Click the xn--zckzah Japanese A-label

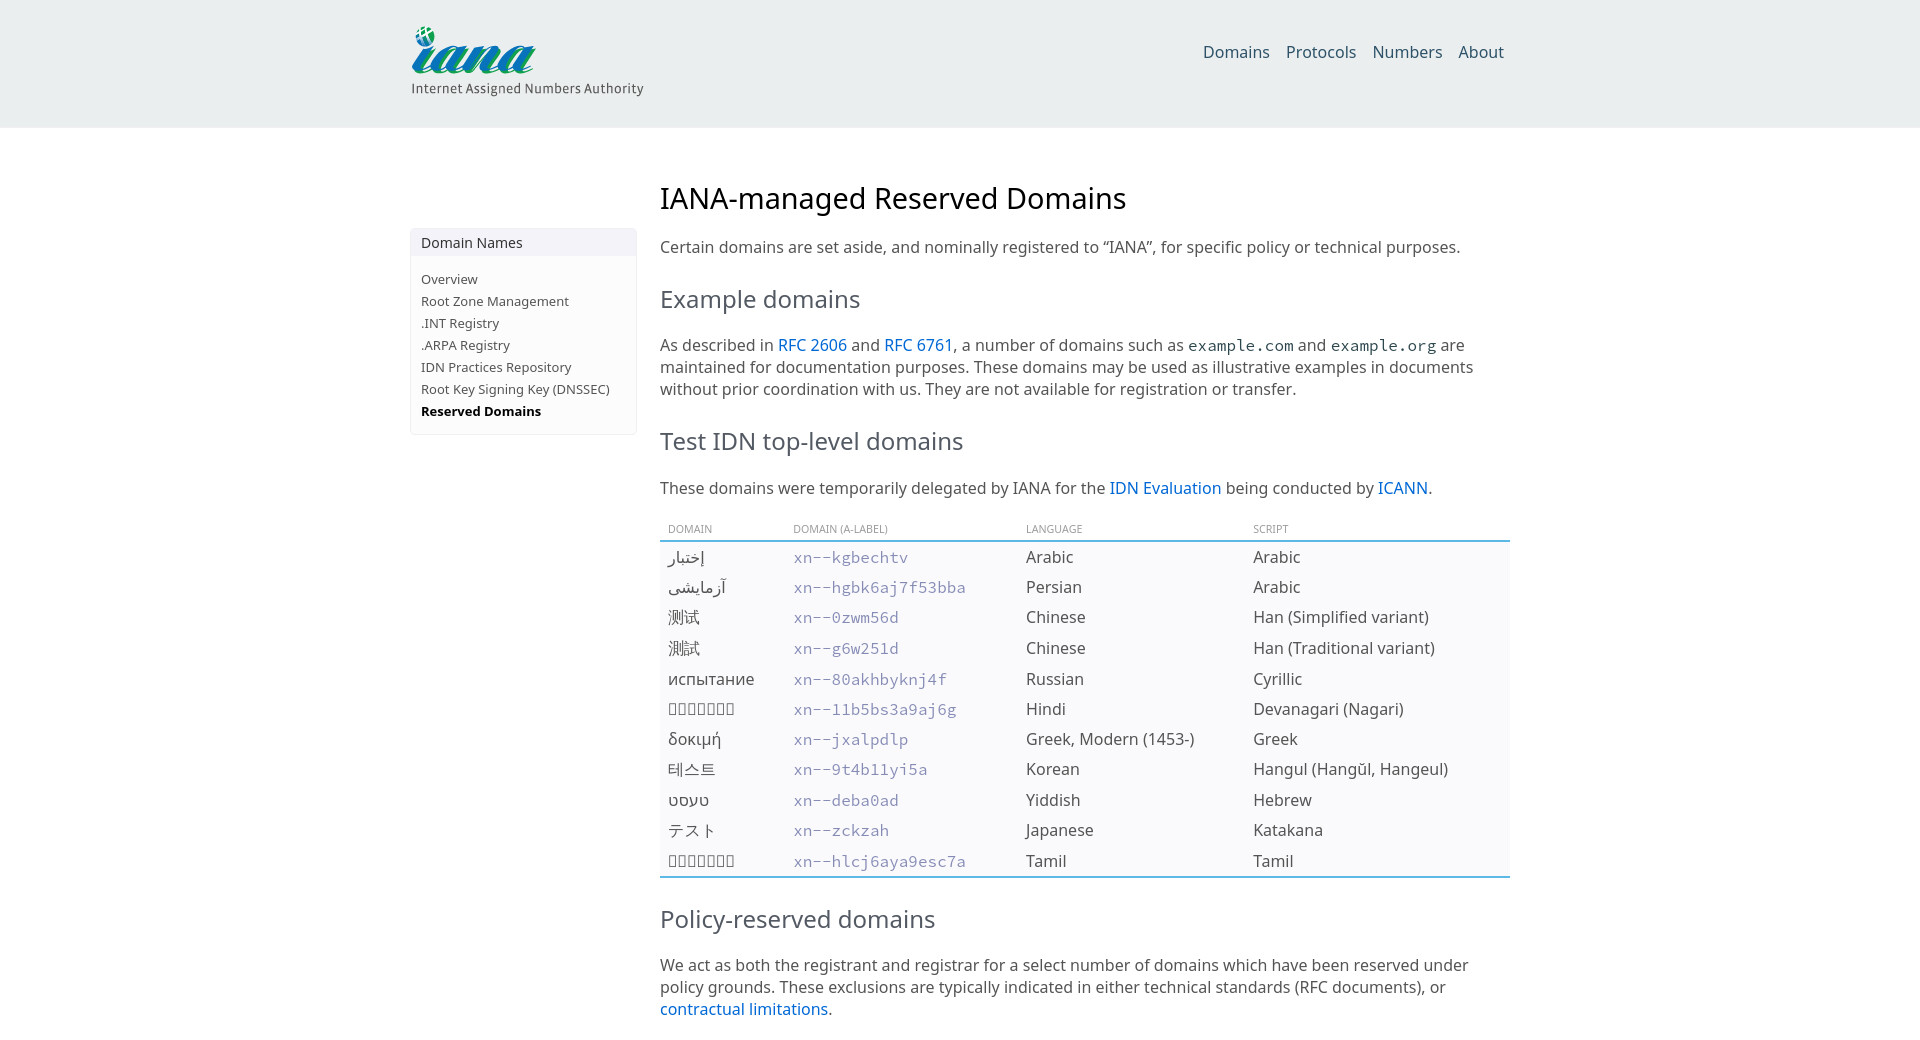(x=840, y=830)
